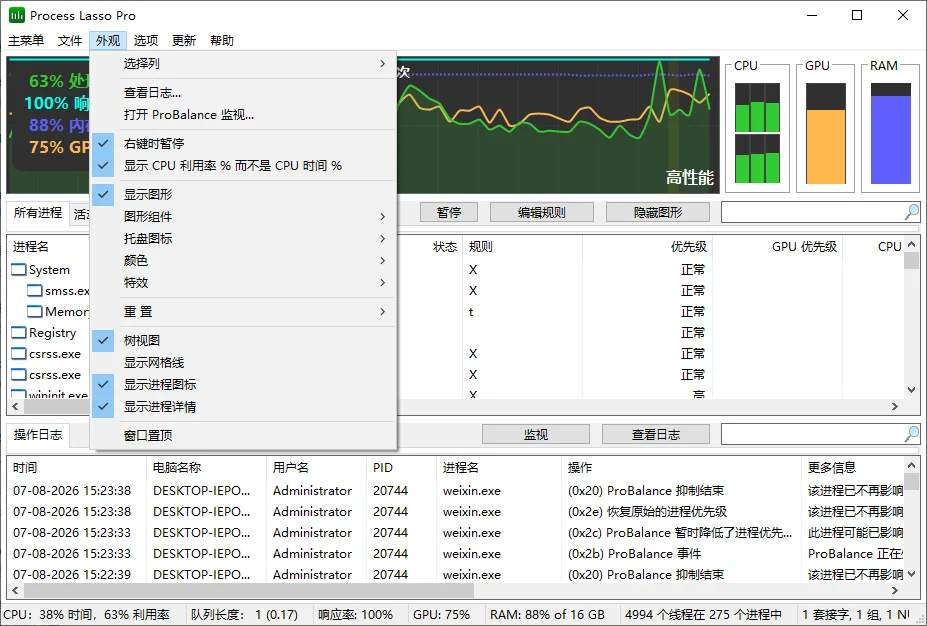This screenshot has width=927, height=626.
Task: Click the RAM usage meter
Action: pos(890,133)
